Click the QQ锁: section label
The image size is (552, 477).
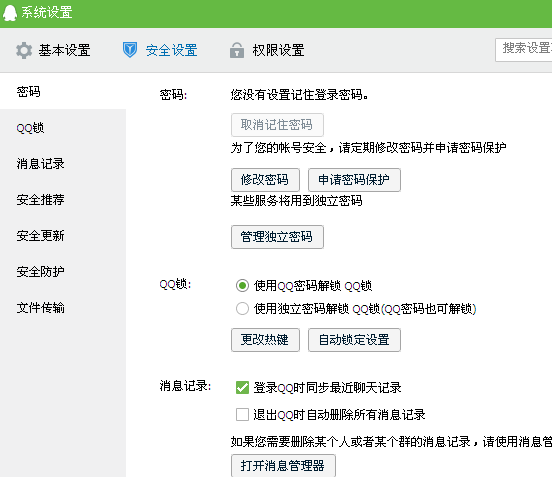coord(175,284)
